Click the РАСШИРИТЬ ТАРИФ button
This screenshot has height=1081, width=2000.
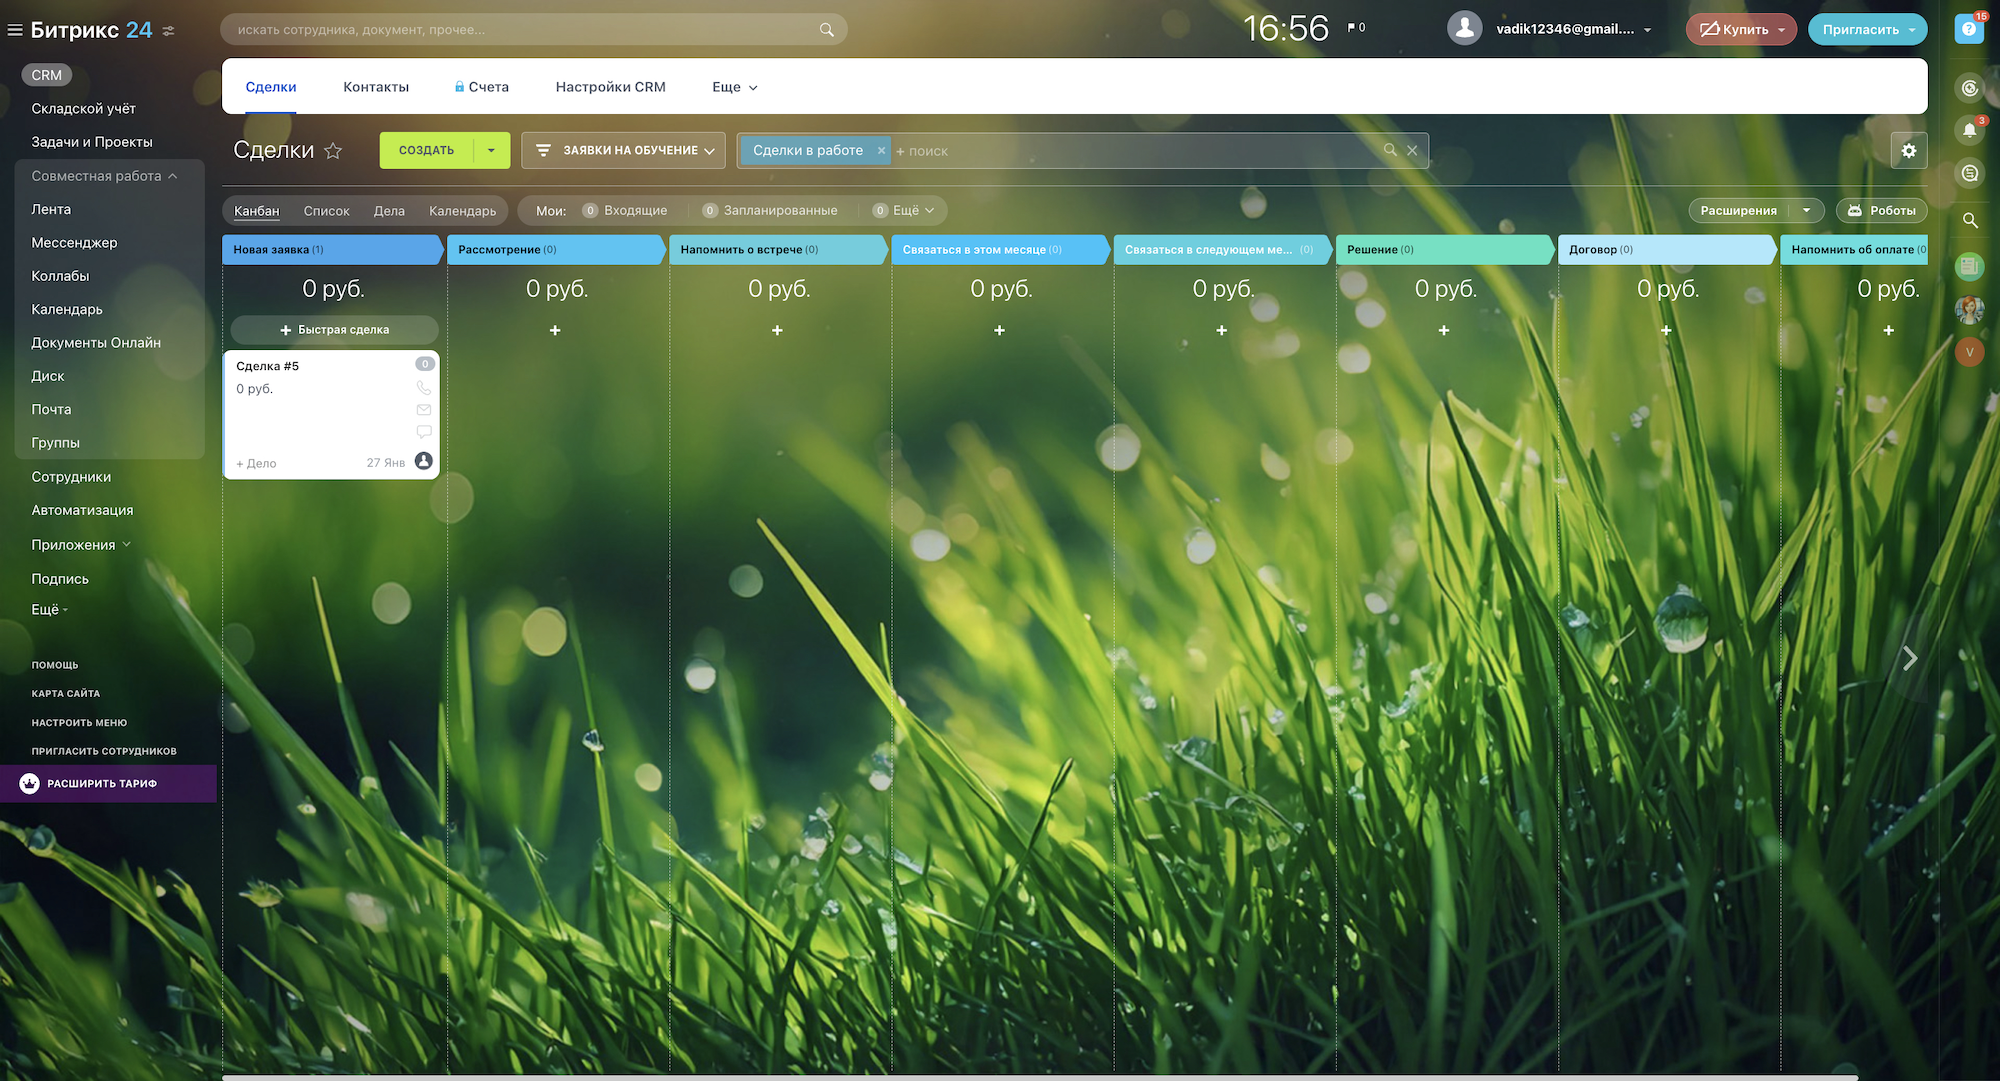pos(102,784)
